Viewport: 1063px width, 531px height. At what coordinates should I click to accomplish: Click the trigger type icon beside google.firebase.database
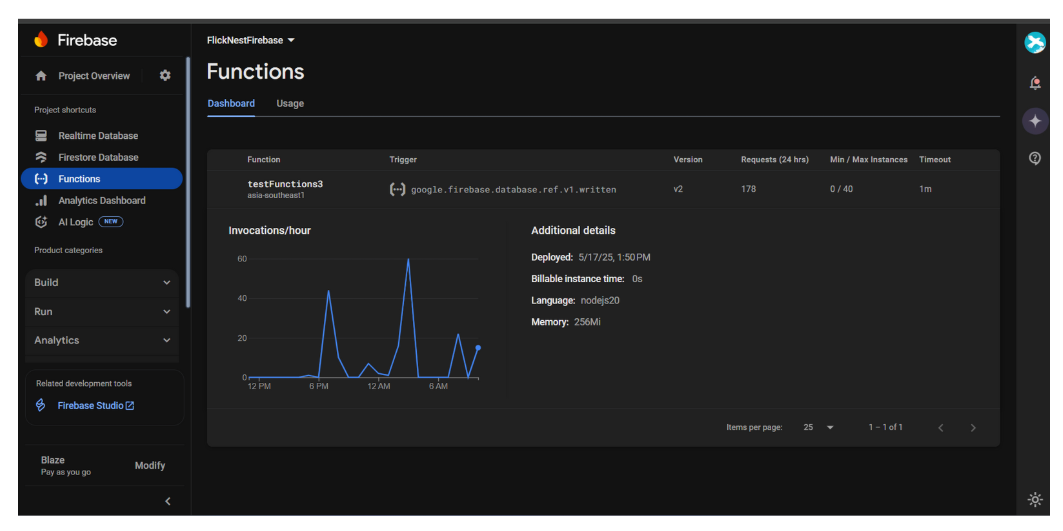click(397, 189)
